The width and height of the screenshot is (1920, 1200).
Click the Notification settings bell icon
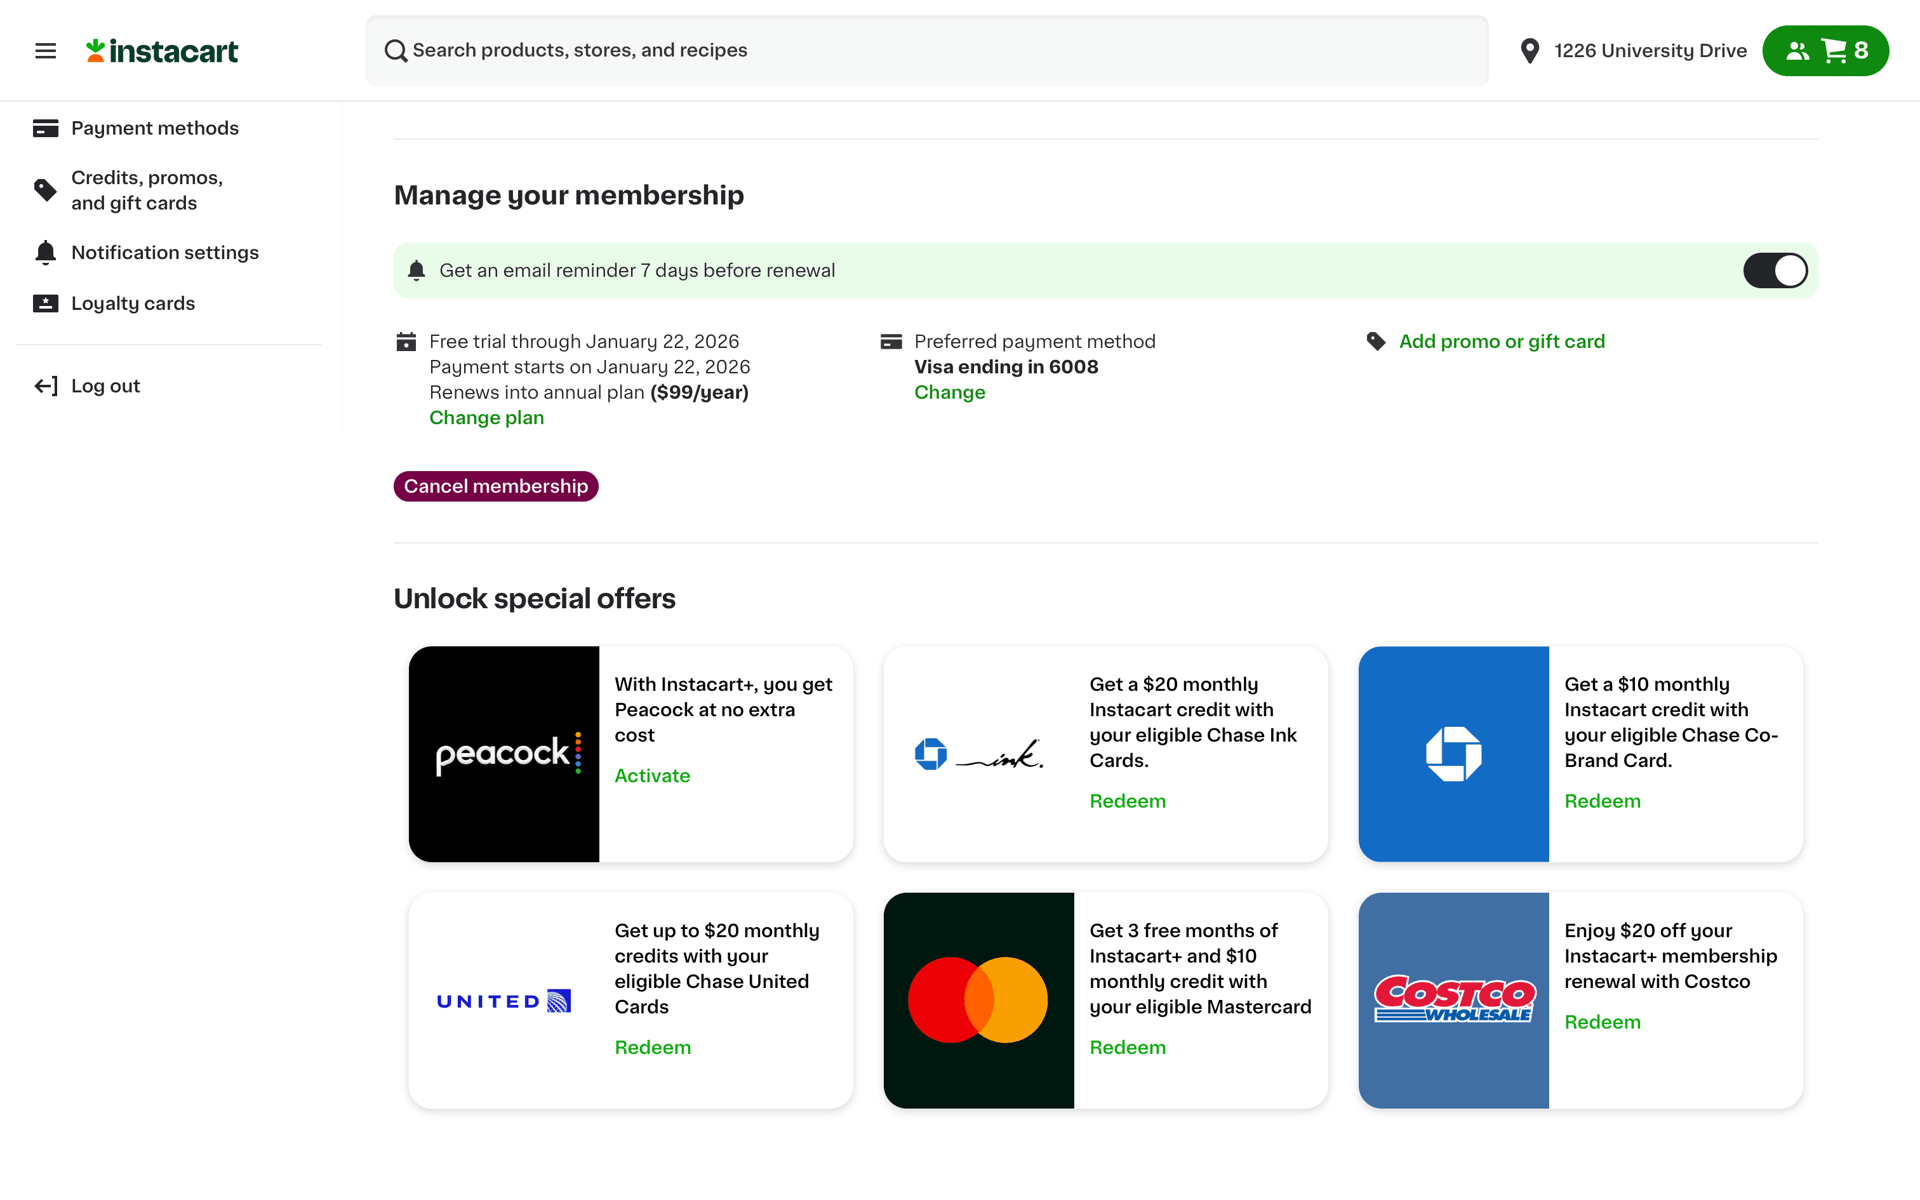coord(45,253)
